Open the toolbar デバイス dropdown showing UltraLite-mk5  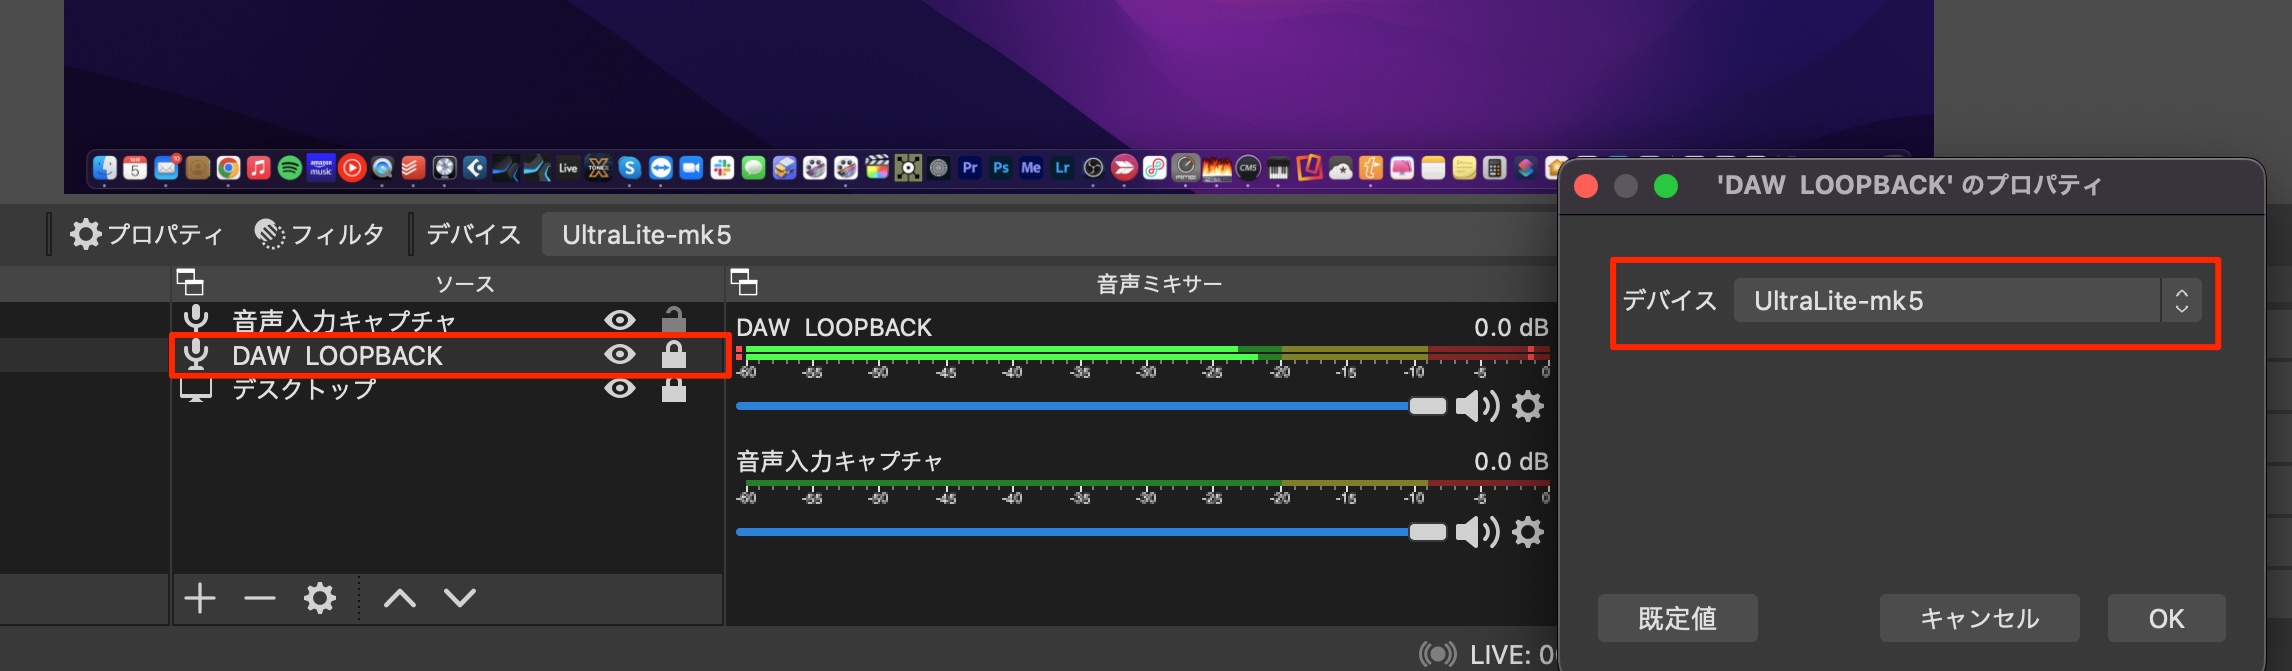1050,234
